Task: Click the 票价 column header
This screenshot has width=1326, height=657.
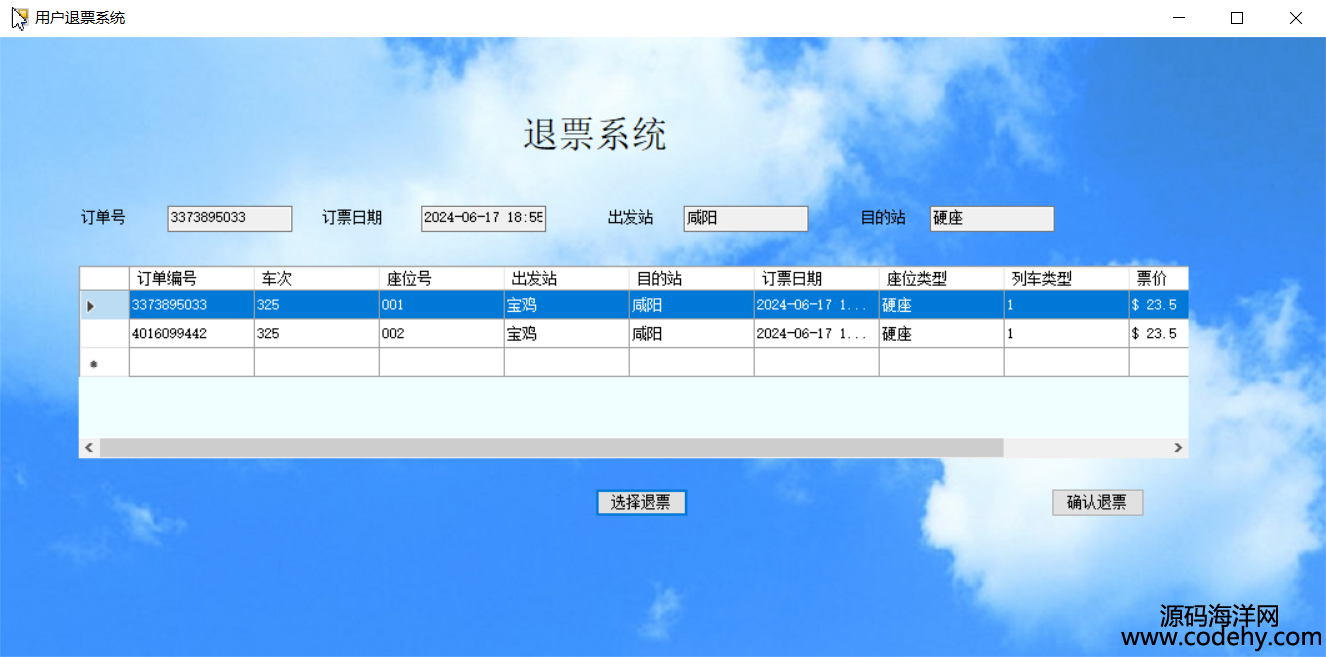Action: (x=1159, y=279)
